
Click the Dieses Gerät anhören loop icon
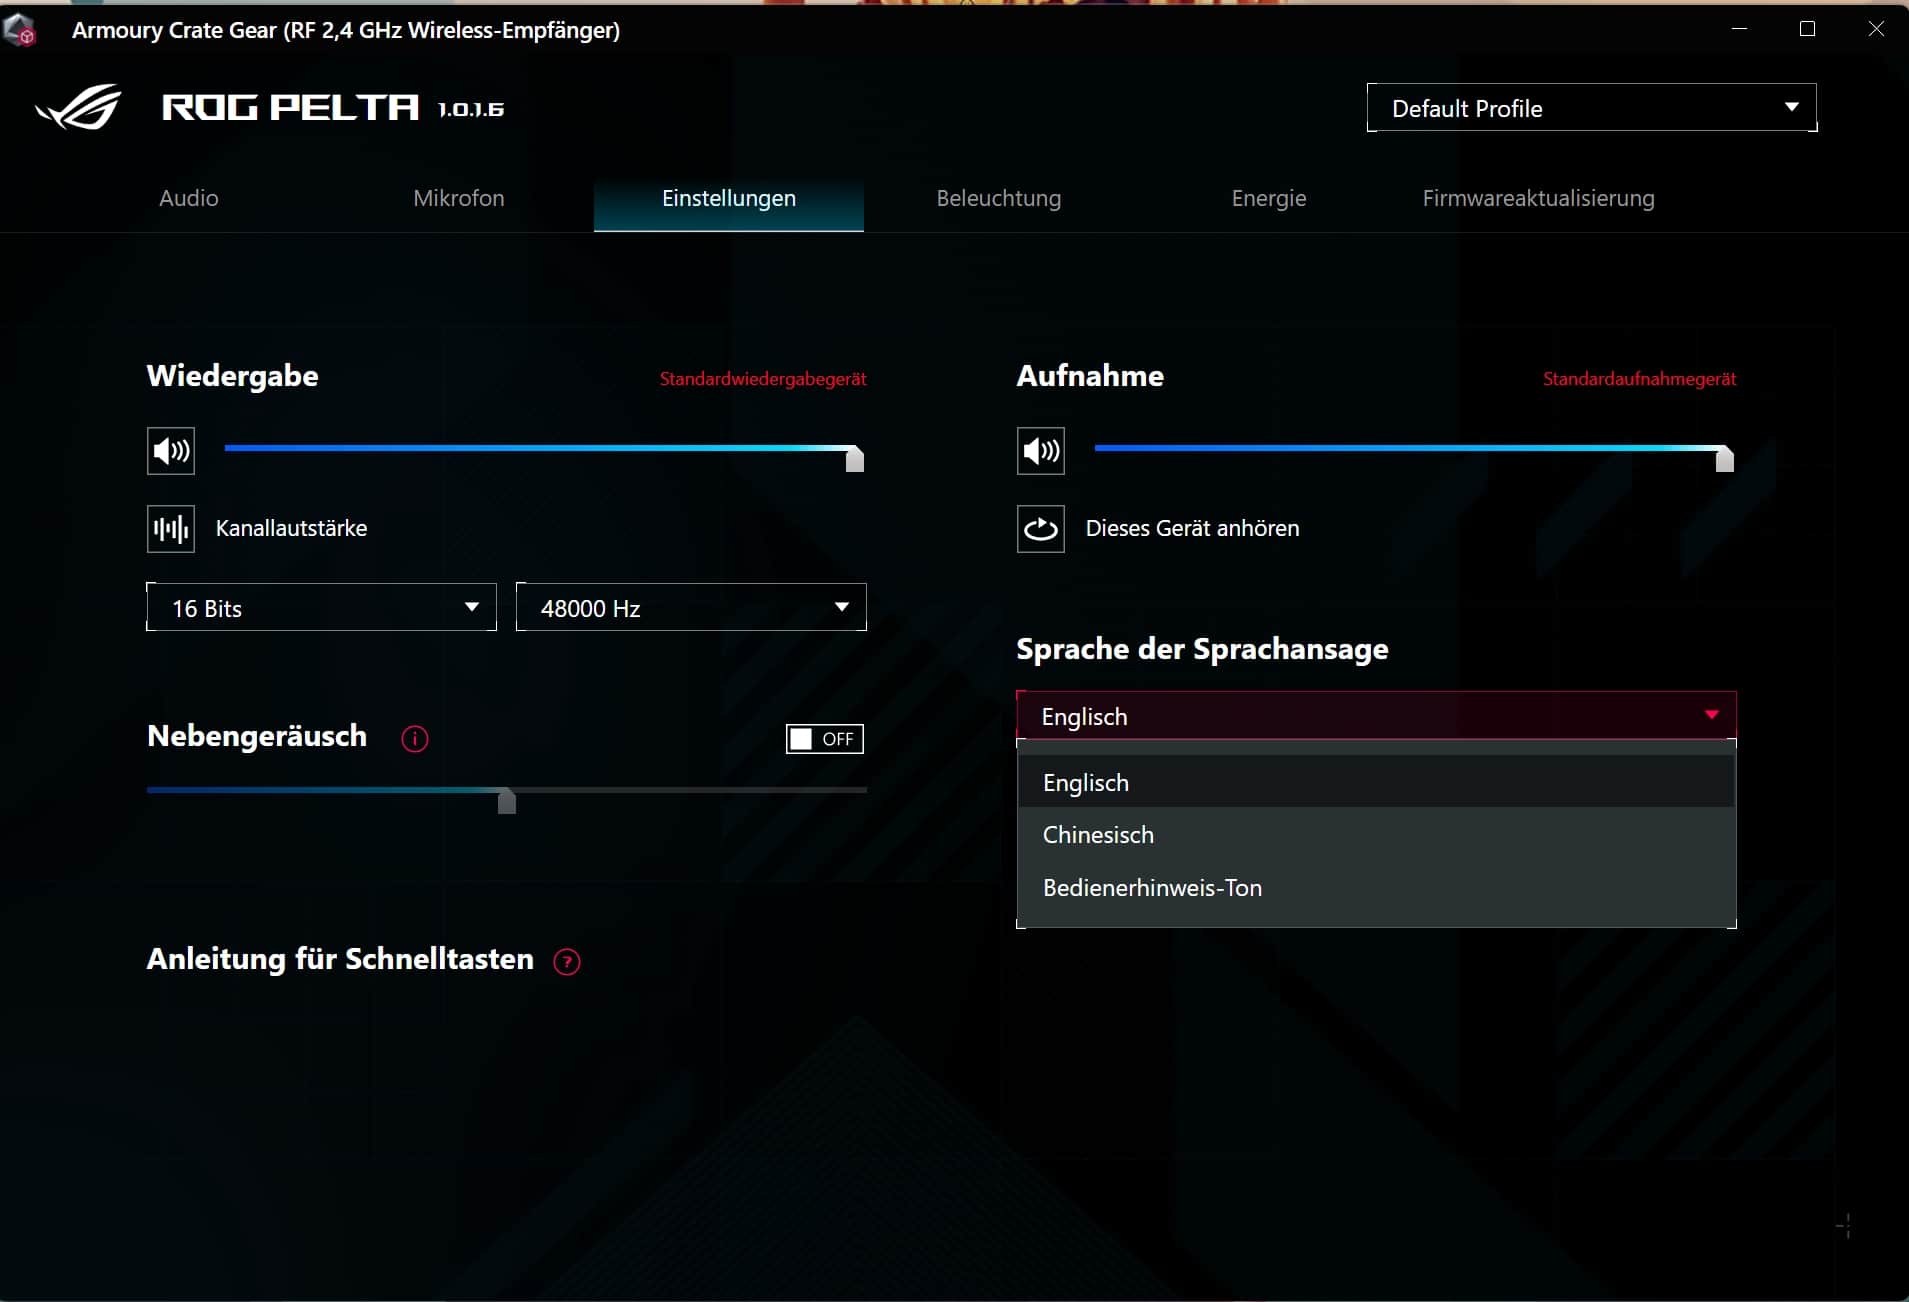pyautogui.click(x=1040, y=529)
